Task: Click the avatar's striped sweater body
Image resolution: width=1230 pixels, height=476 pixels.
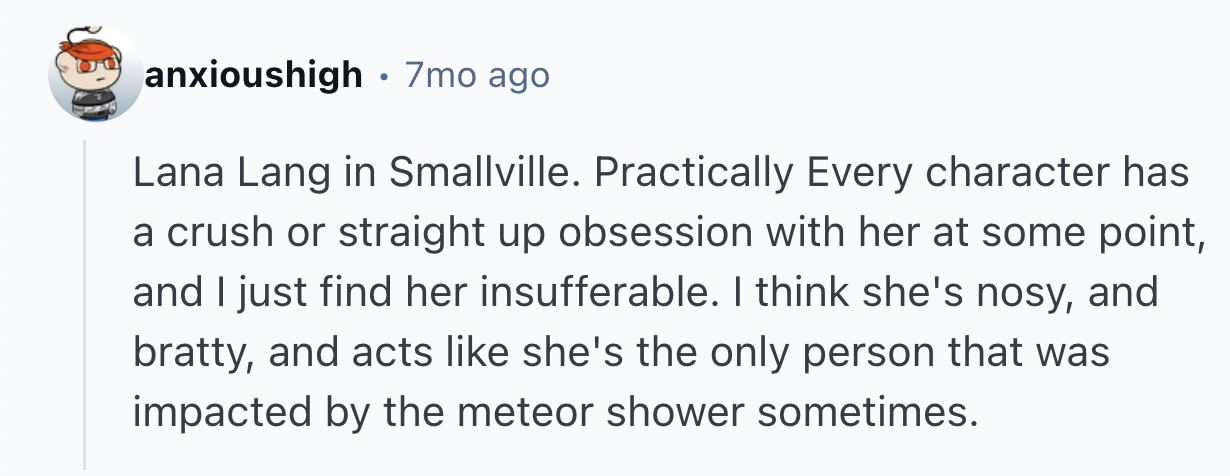Action: [x=99, y=100]
